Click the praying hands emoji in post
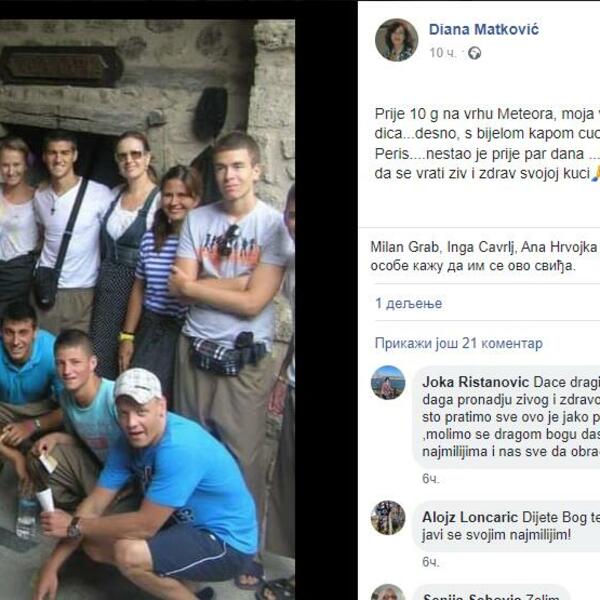600x600 pixels. coord(596,173)
